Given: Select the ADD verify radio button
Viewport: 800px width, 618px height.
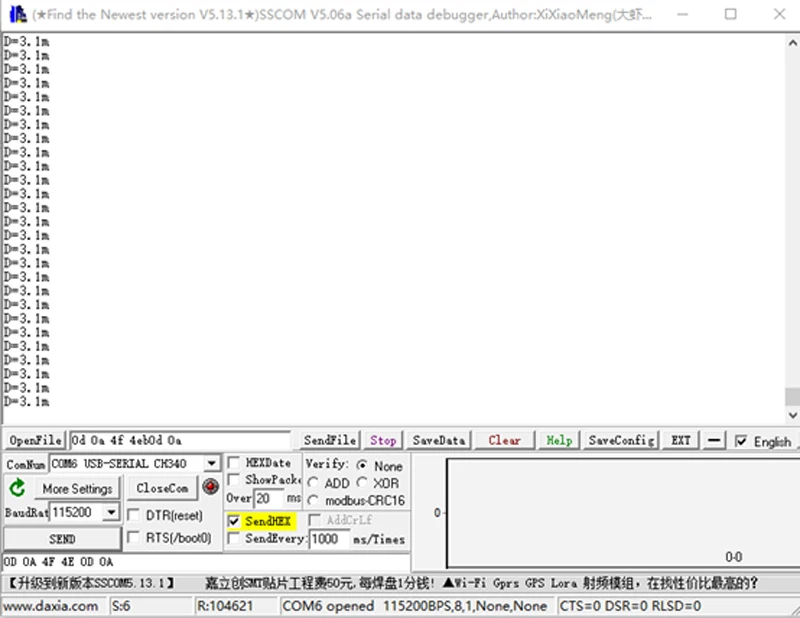Looking at the screenshot, I should tap(313, 483).
